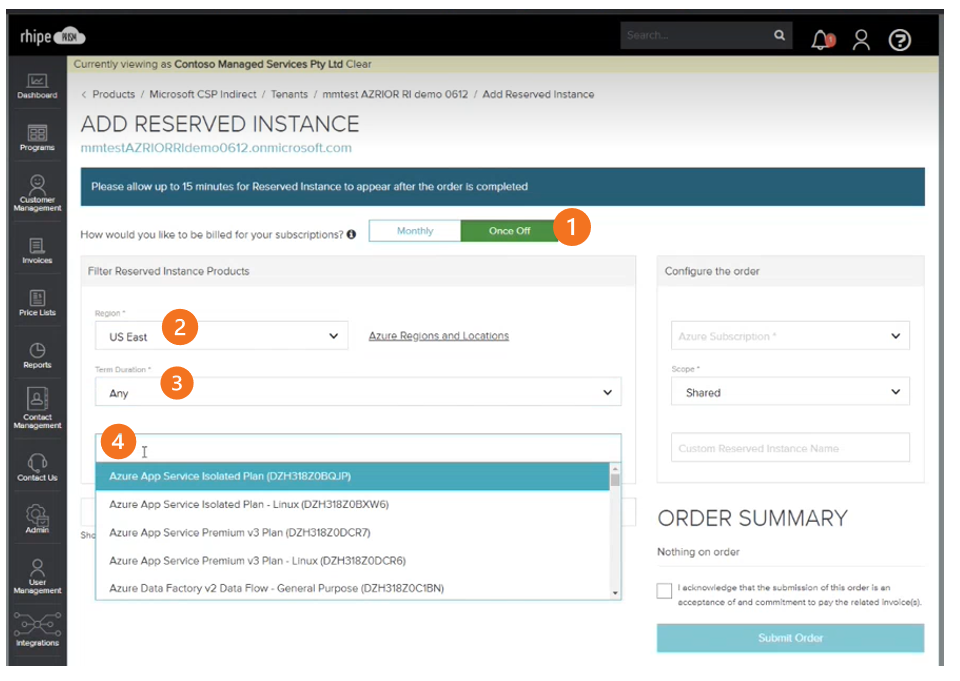The height and width of the screenshot is (681, 960).
Task: Choose Azure App Service Isolated Plan - Linux
Action: tap(352, 505)
